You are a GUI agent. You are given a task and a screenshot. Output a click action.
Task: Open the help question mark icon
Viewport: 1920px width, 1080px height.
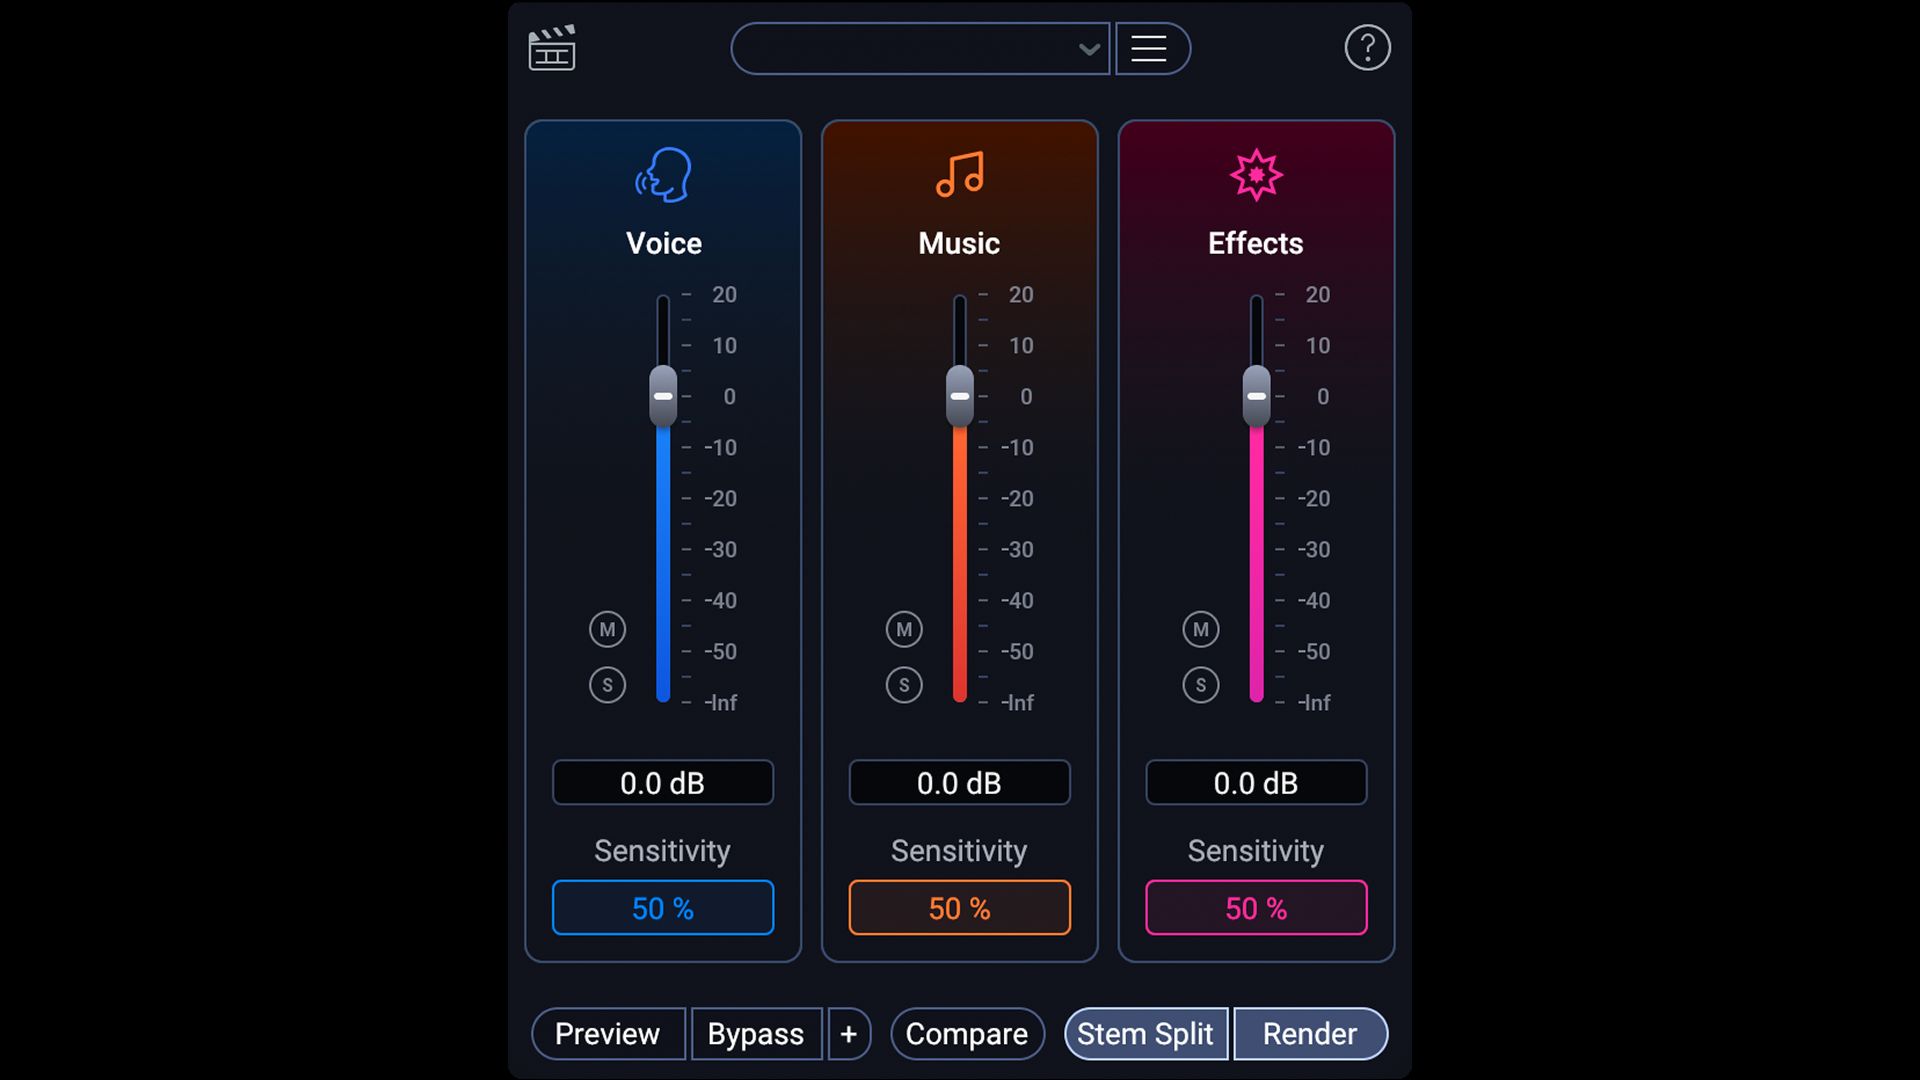1367,48
